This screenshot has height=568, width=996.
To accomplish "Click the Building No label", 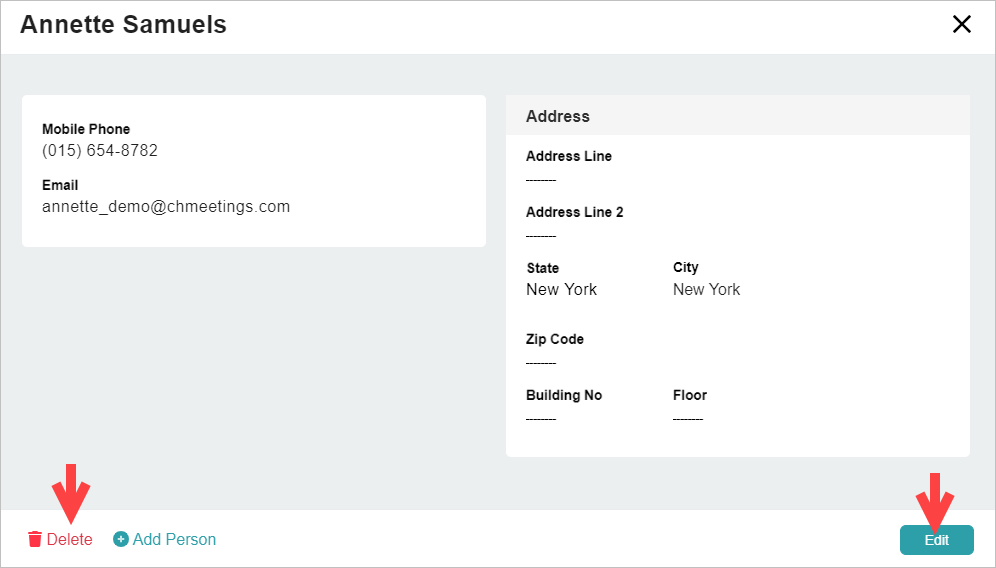I will click(564, 395).
